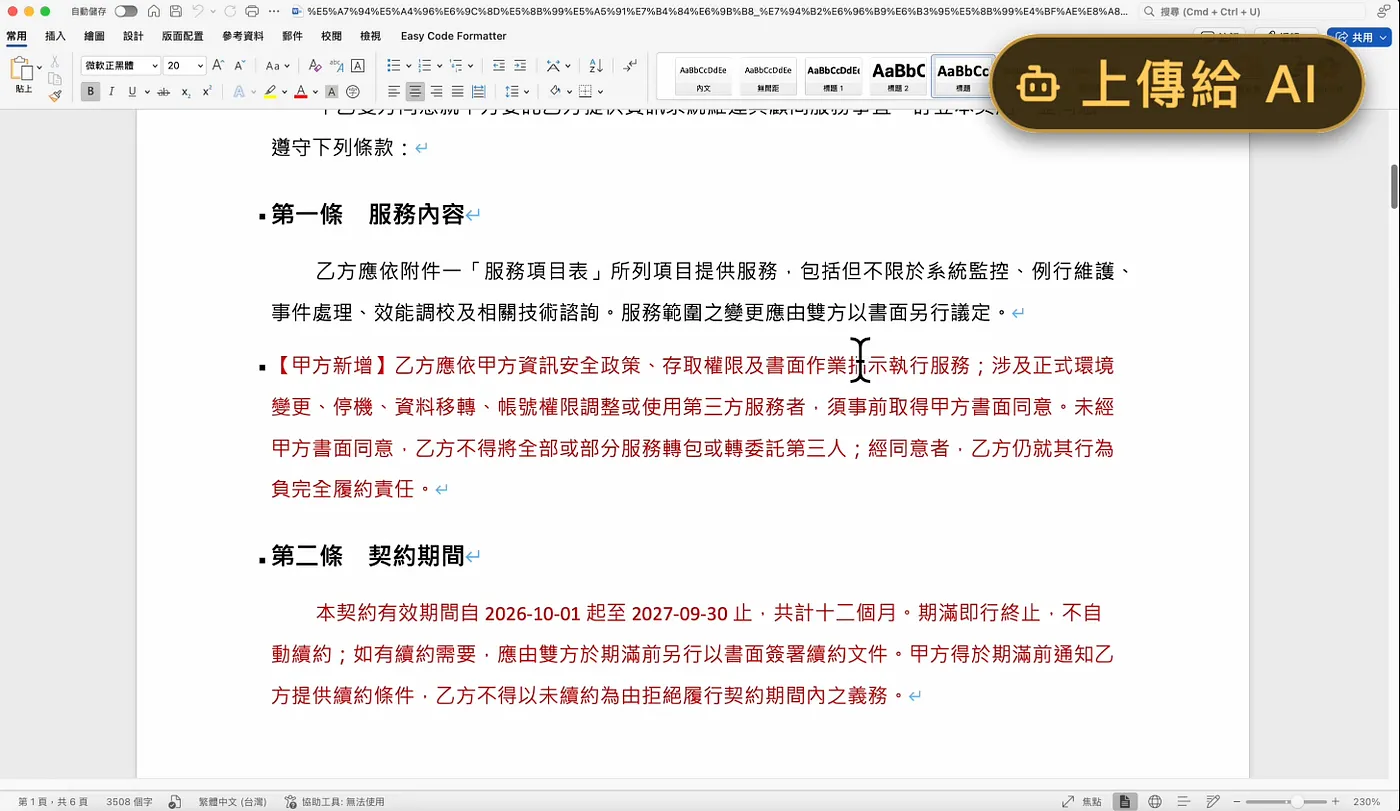Open the Easy Code Formatter tab
Image resolution: width=1400 pixels, height=811 pixels.
453,36
